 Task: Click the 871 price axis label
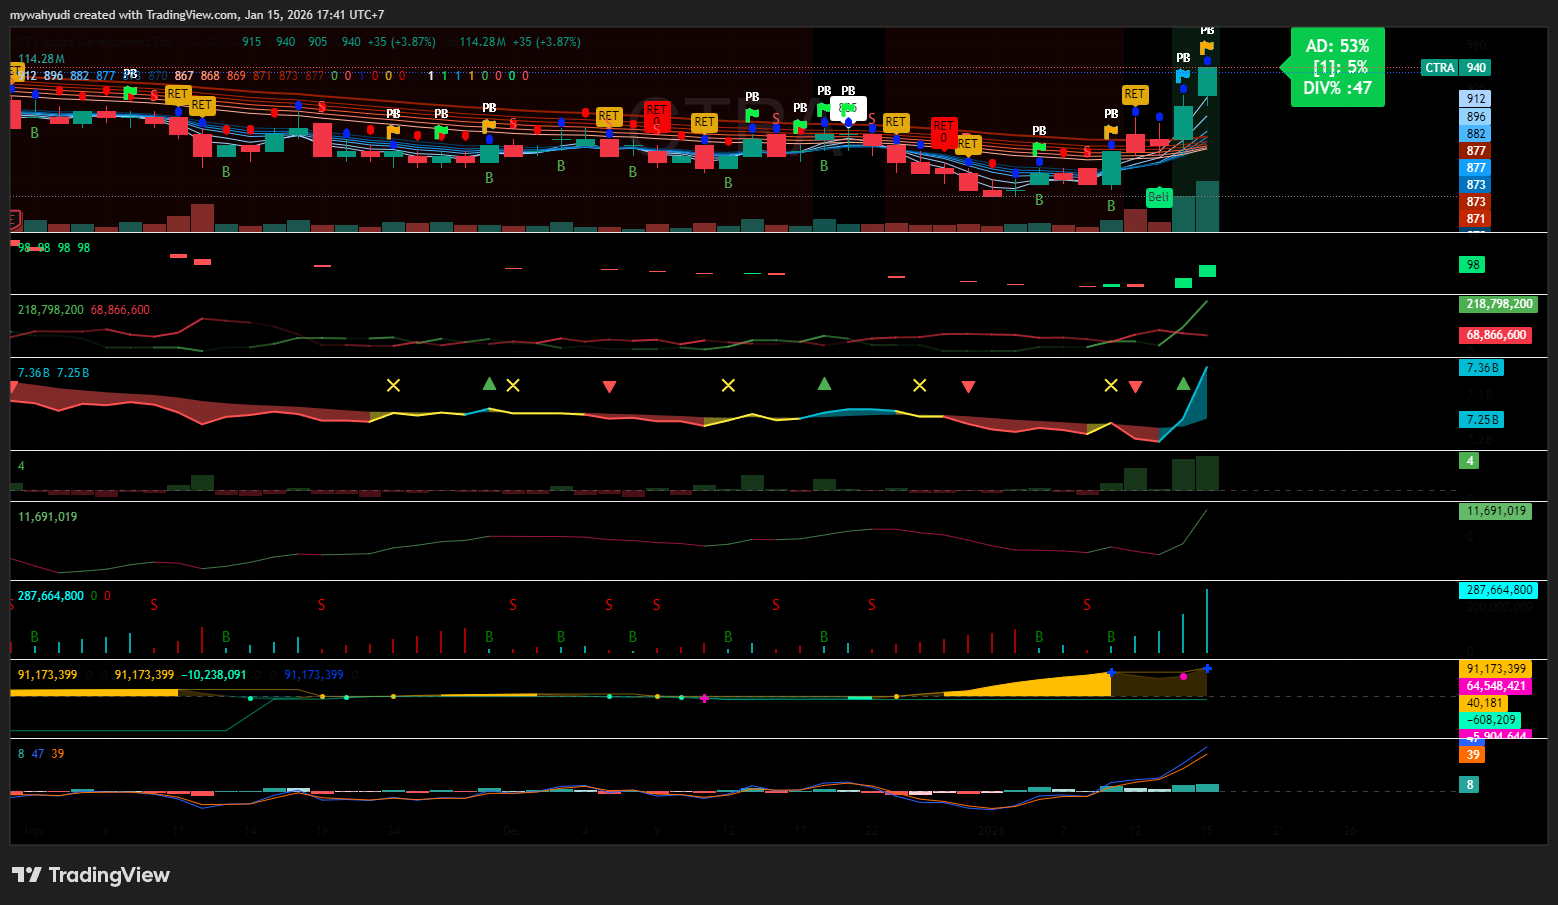coord(1476,219)
